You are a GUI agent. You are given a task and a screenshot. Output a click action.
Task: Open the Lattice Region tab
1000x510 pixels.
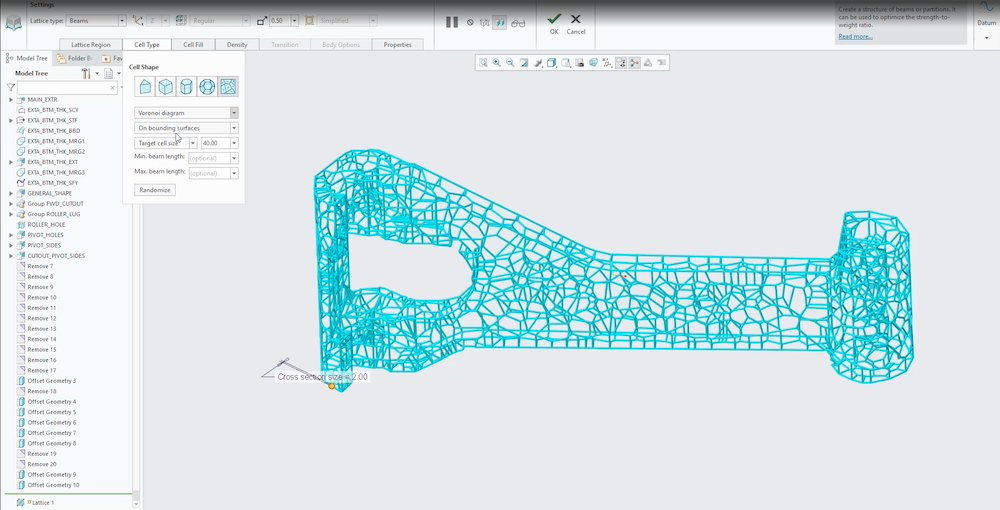(x=91, y=45)
